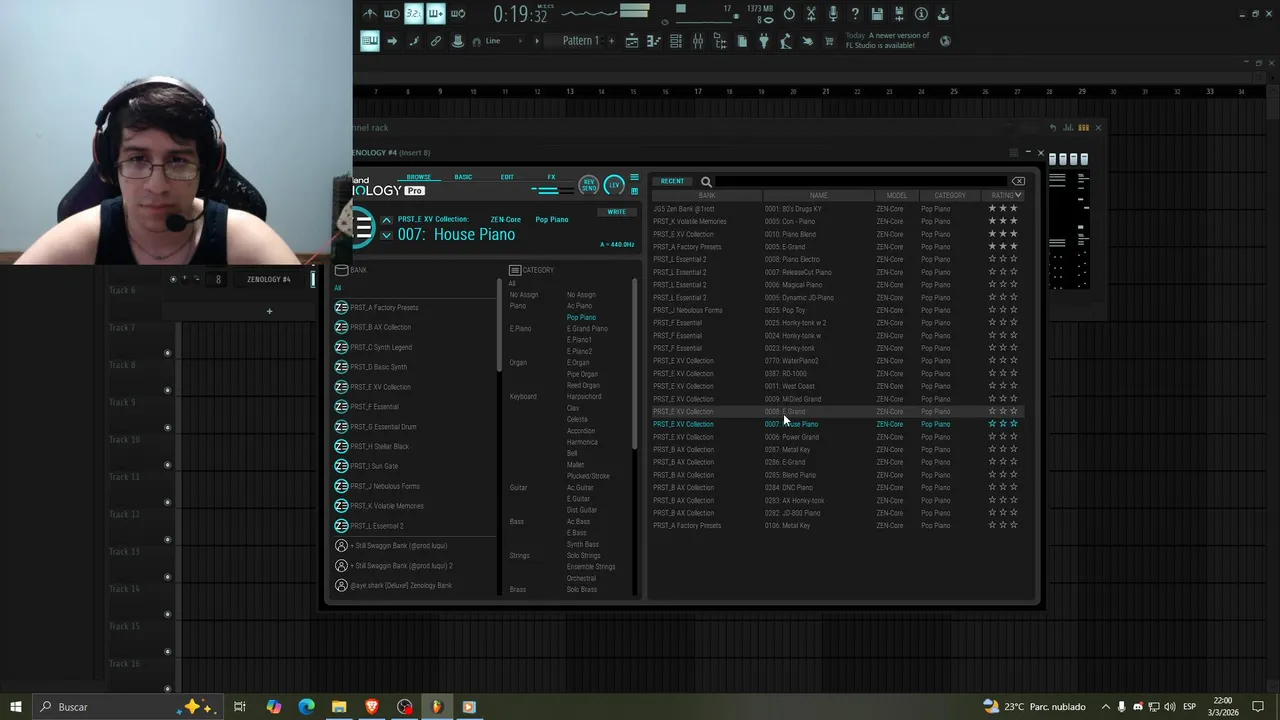Image resolution: width=1280 pixels, height=720 pixels.
Task: Click the render export download icon
Action: 943,14
